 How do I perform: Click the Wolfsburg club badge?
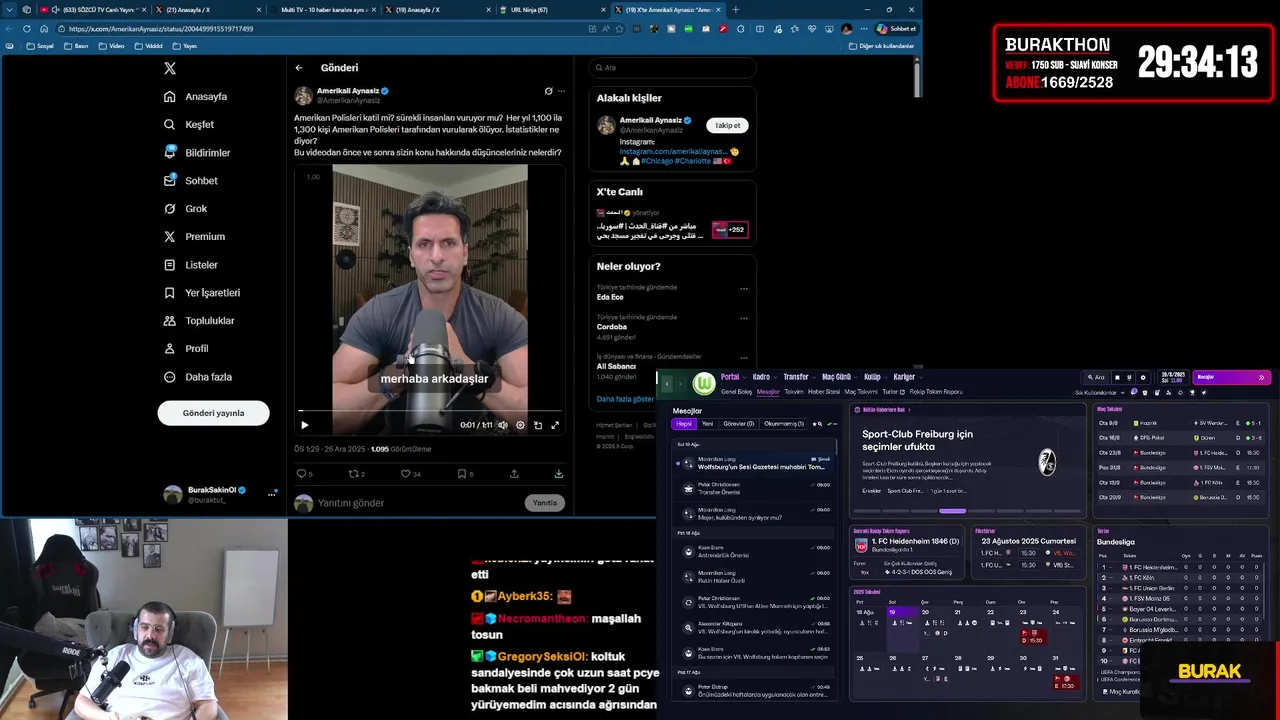point(704,383)
